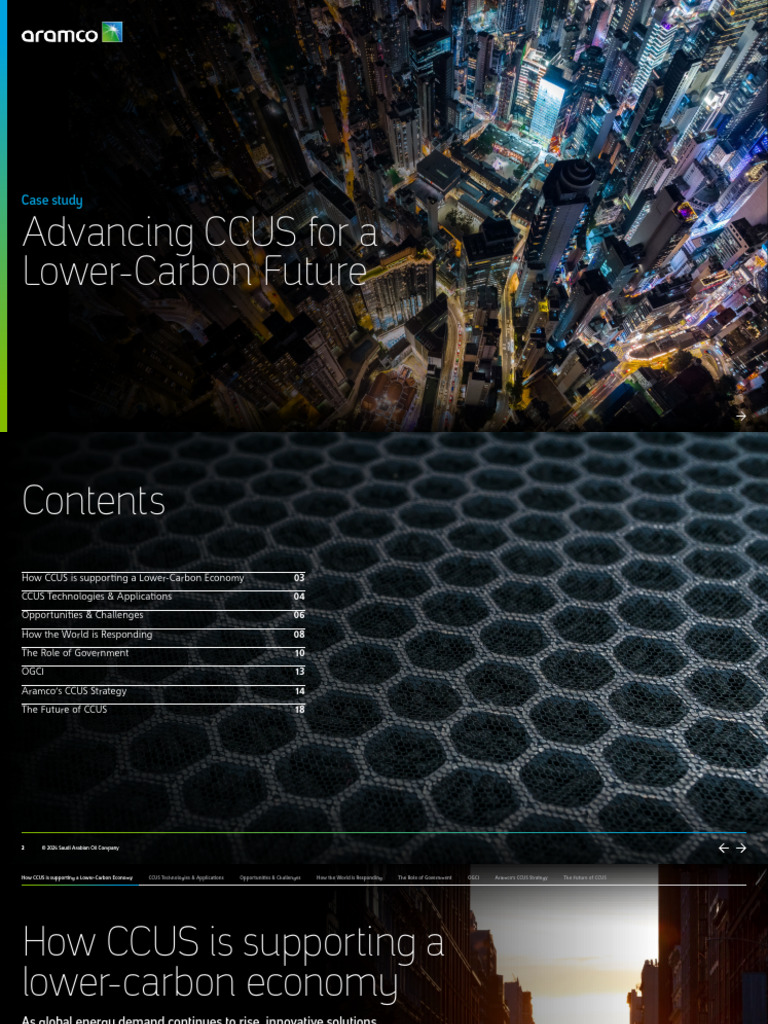Click page number 08 in contents

pos(299,634)
